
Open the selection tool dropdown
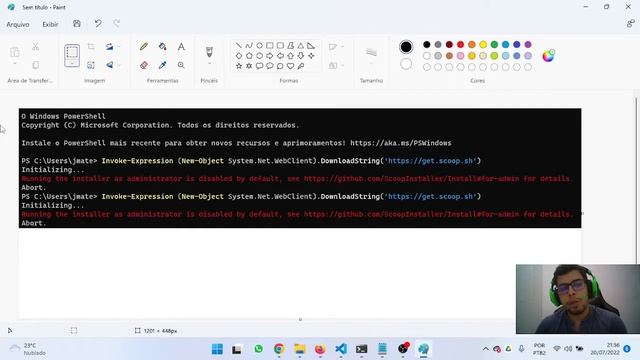72,63
